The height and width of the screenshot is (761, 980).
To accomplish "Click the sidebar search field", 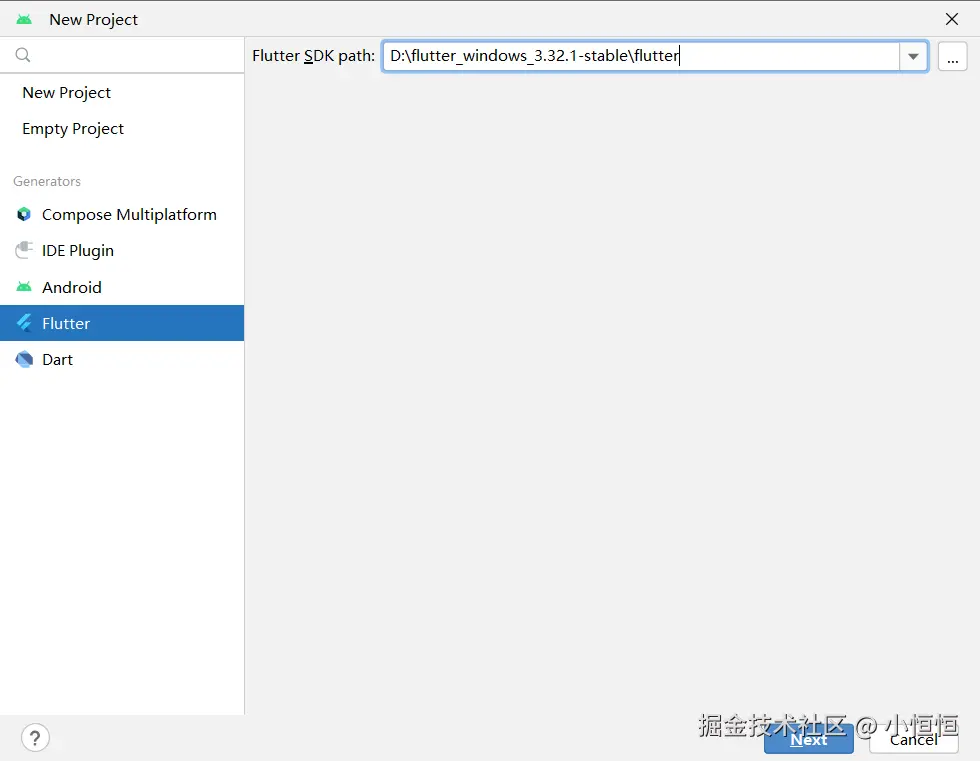I will [x=122, y=55].
